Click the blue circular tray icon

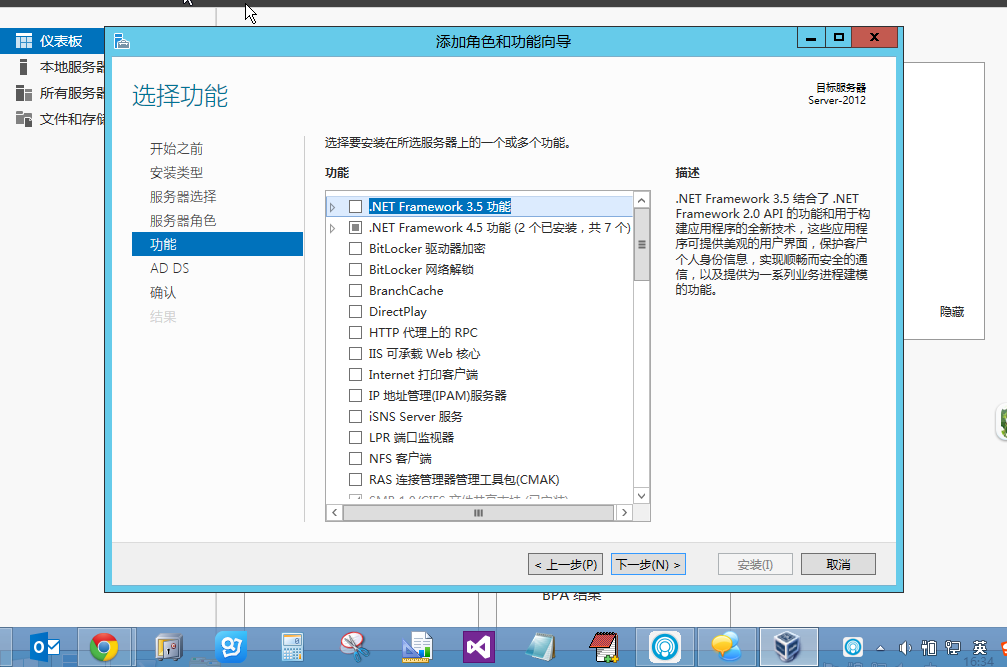pyautogui.click(x=853, y=647)
